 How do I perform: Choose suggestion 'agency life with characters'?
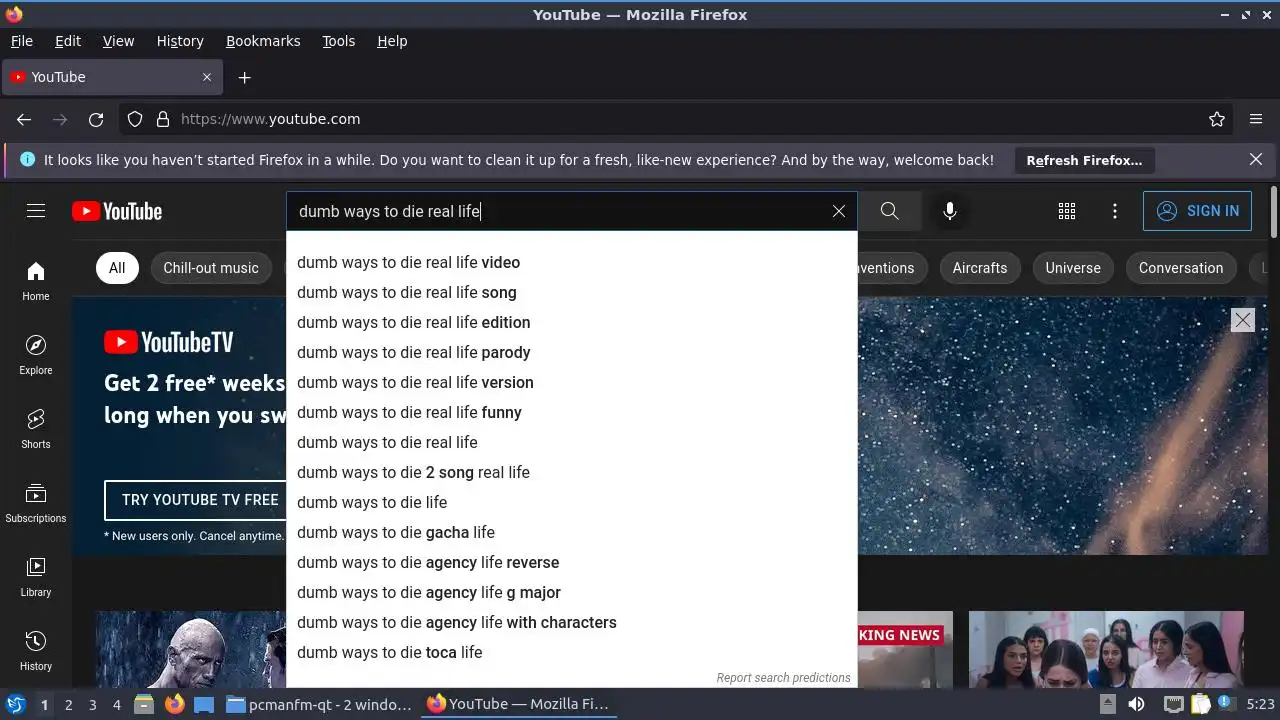point(572,622)
